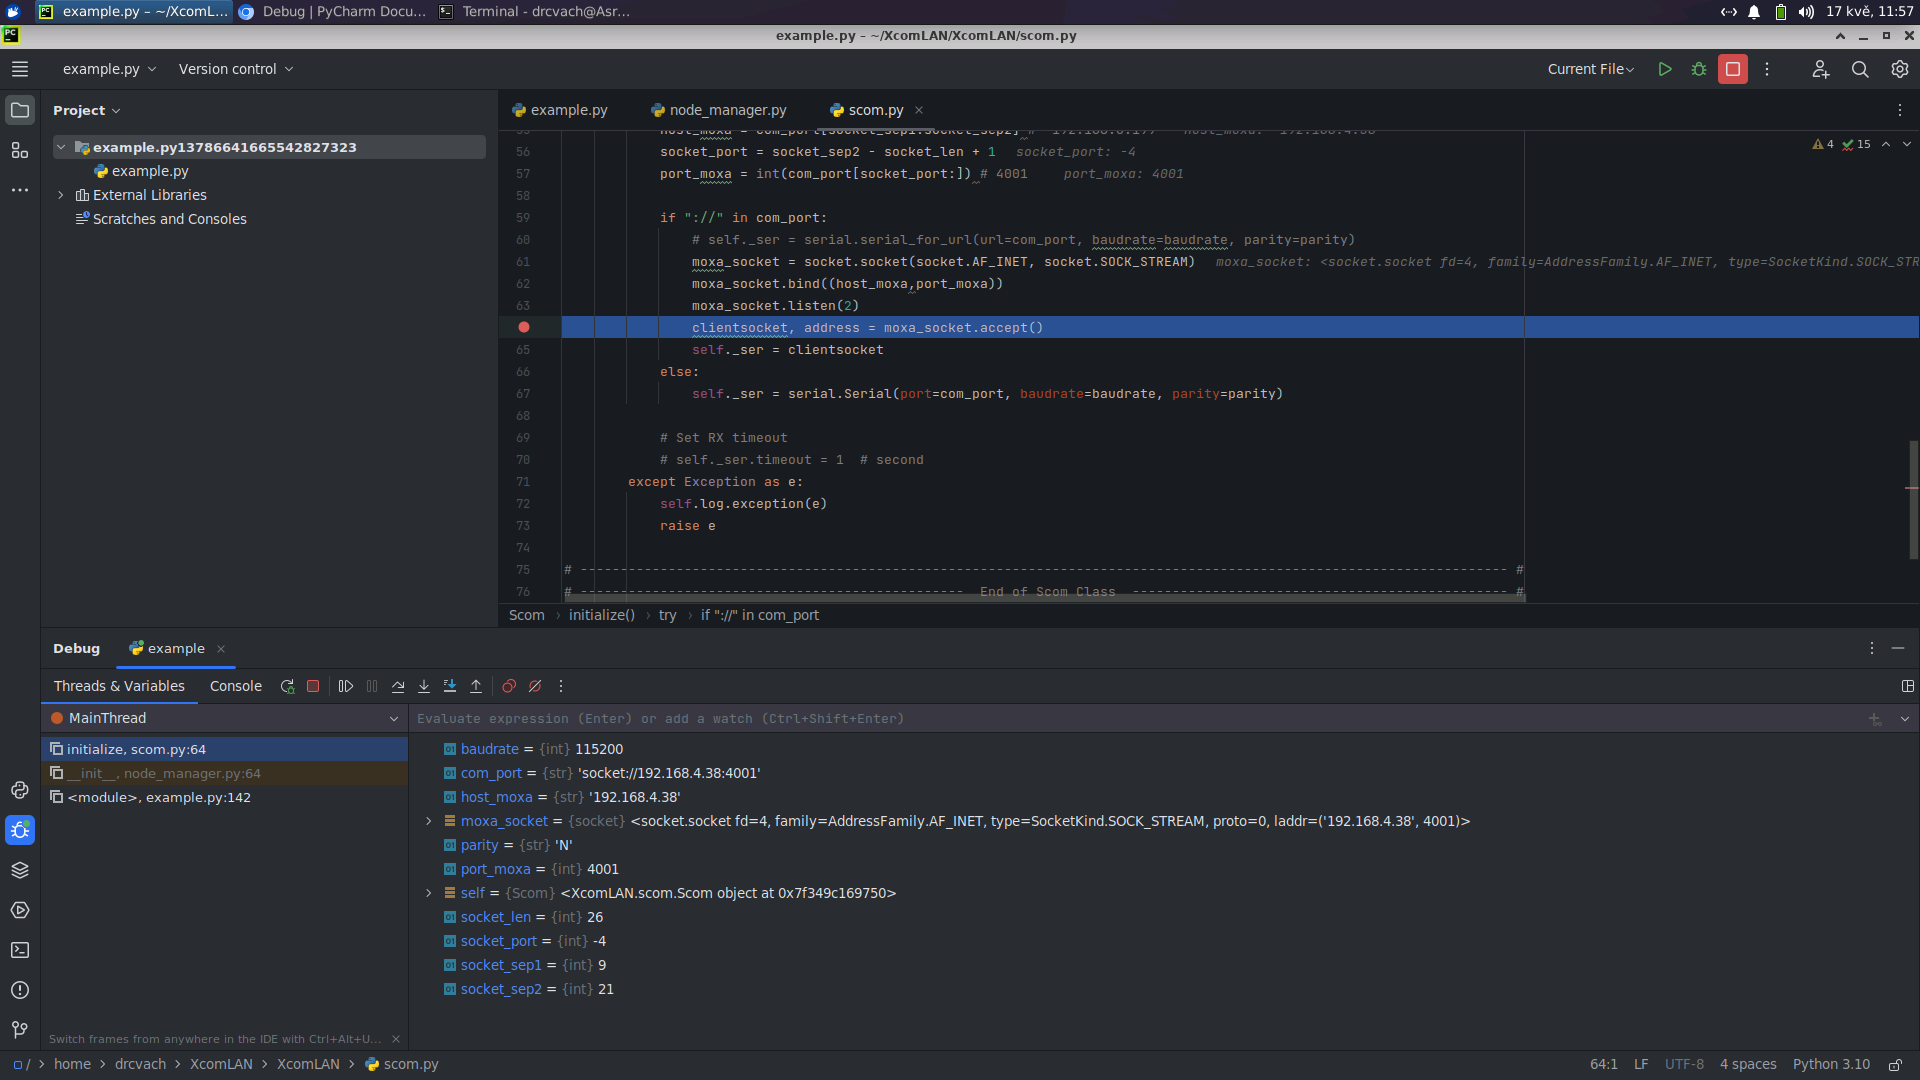Open Search Everywhere magnifier
The image size is (1920, 1080).
click(1860, 69)
